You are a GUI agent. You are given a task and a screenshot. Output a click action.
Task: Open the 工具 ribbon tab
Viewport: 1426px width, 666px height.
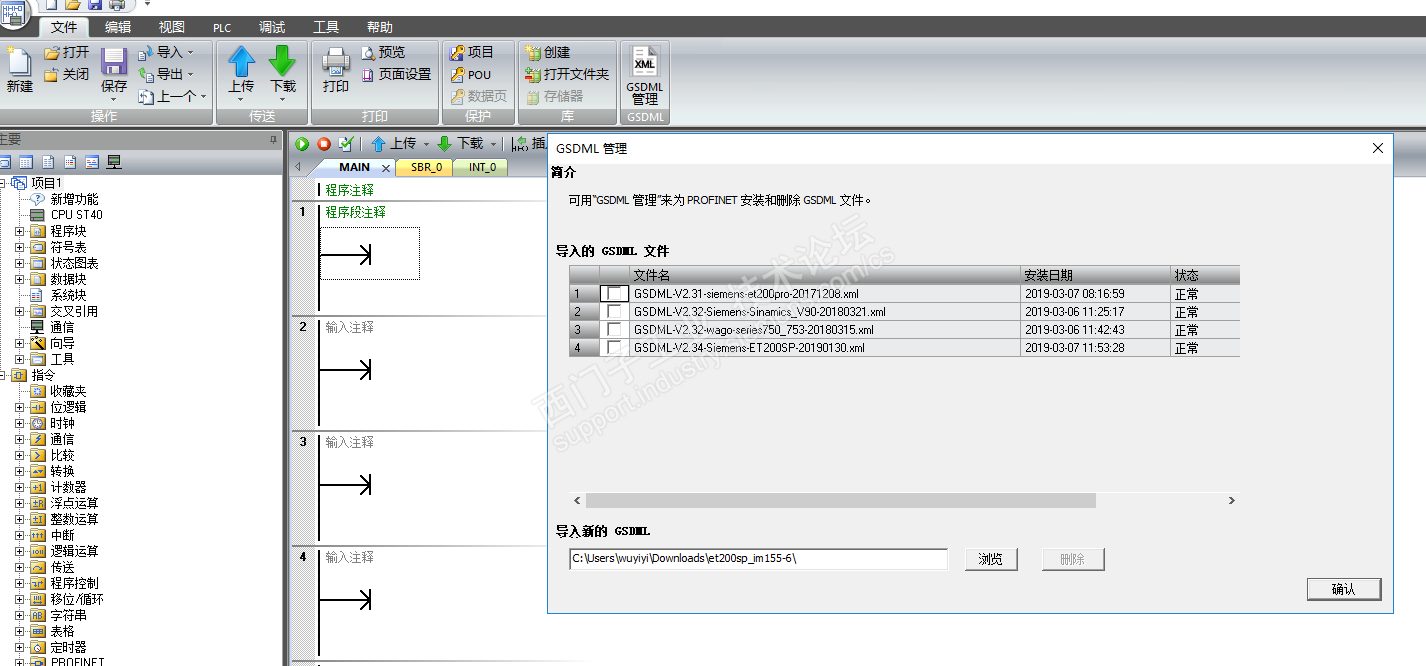pyautogui.click(x=326, y=28)
